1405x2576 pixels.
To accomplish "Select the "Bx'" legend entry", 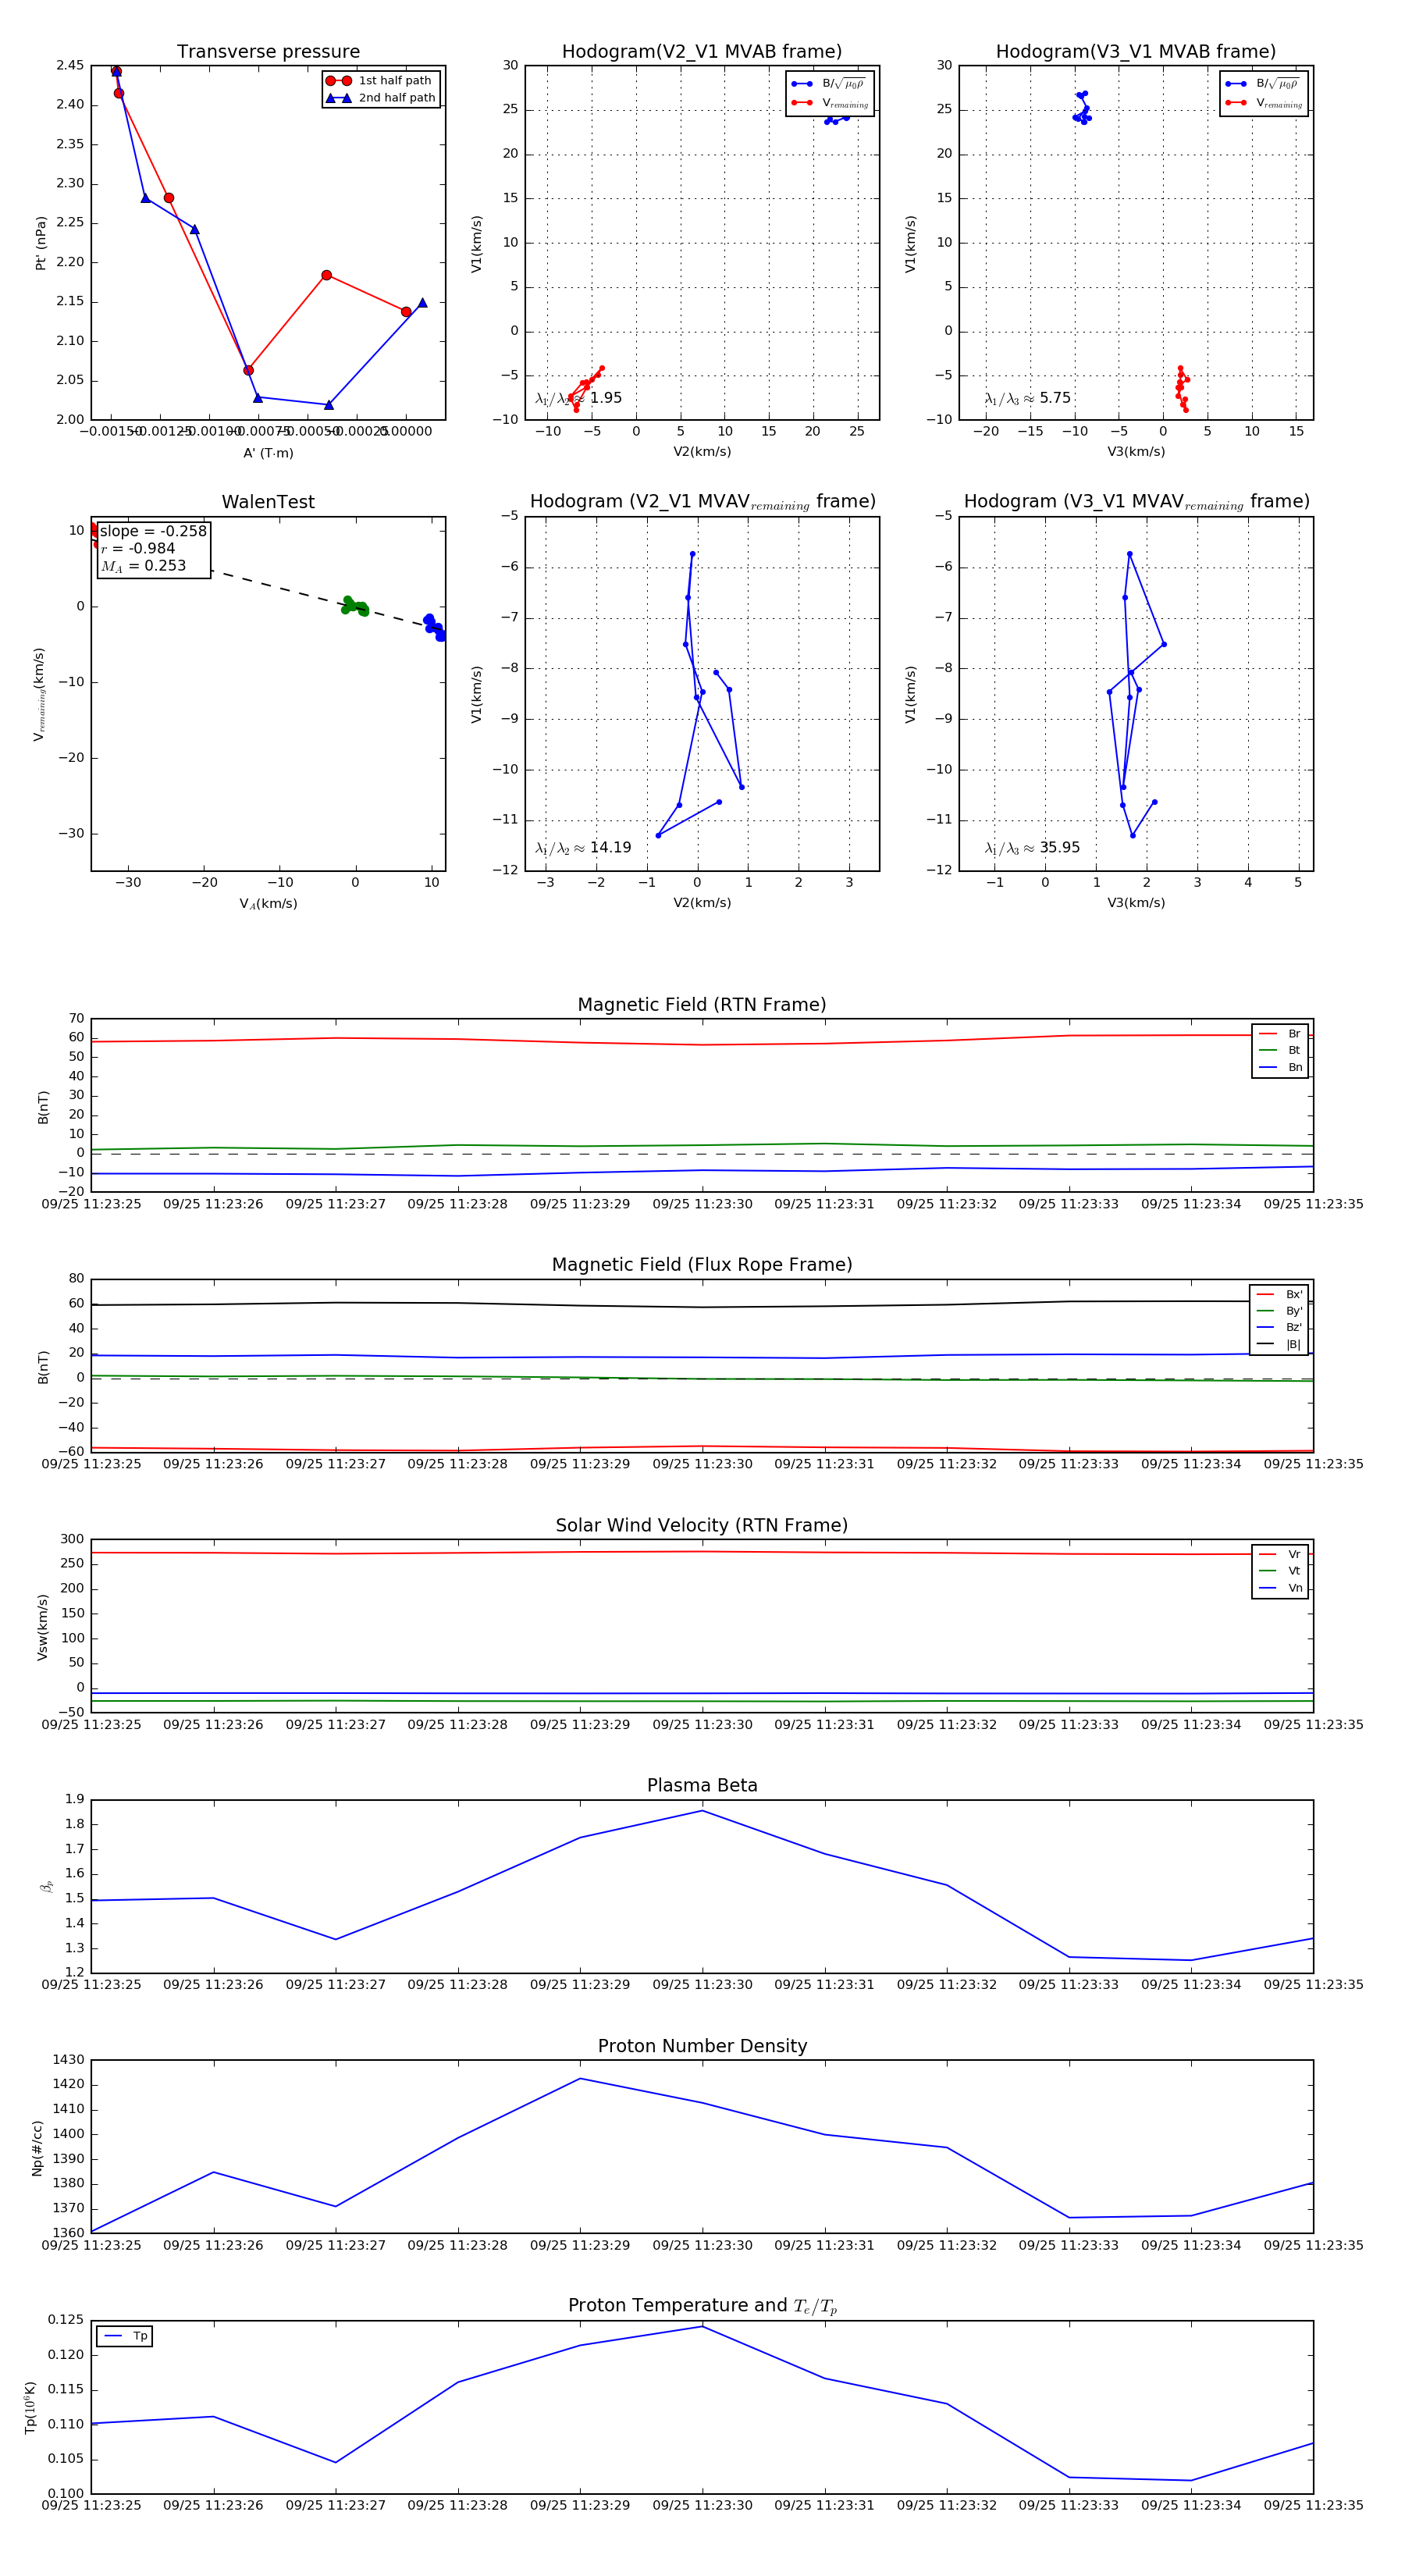I will [x=1279, y=1295].
